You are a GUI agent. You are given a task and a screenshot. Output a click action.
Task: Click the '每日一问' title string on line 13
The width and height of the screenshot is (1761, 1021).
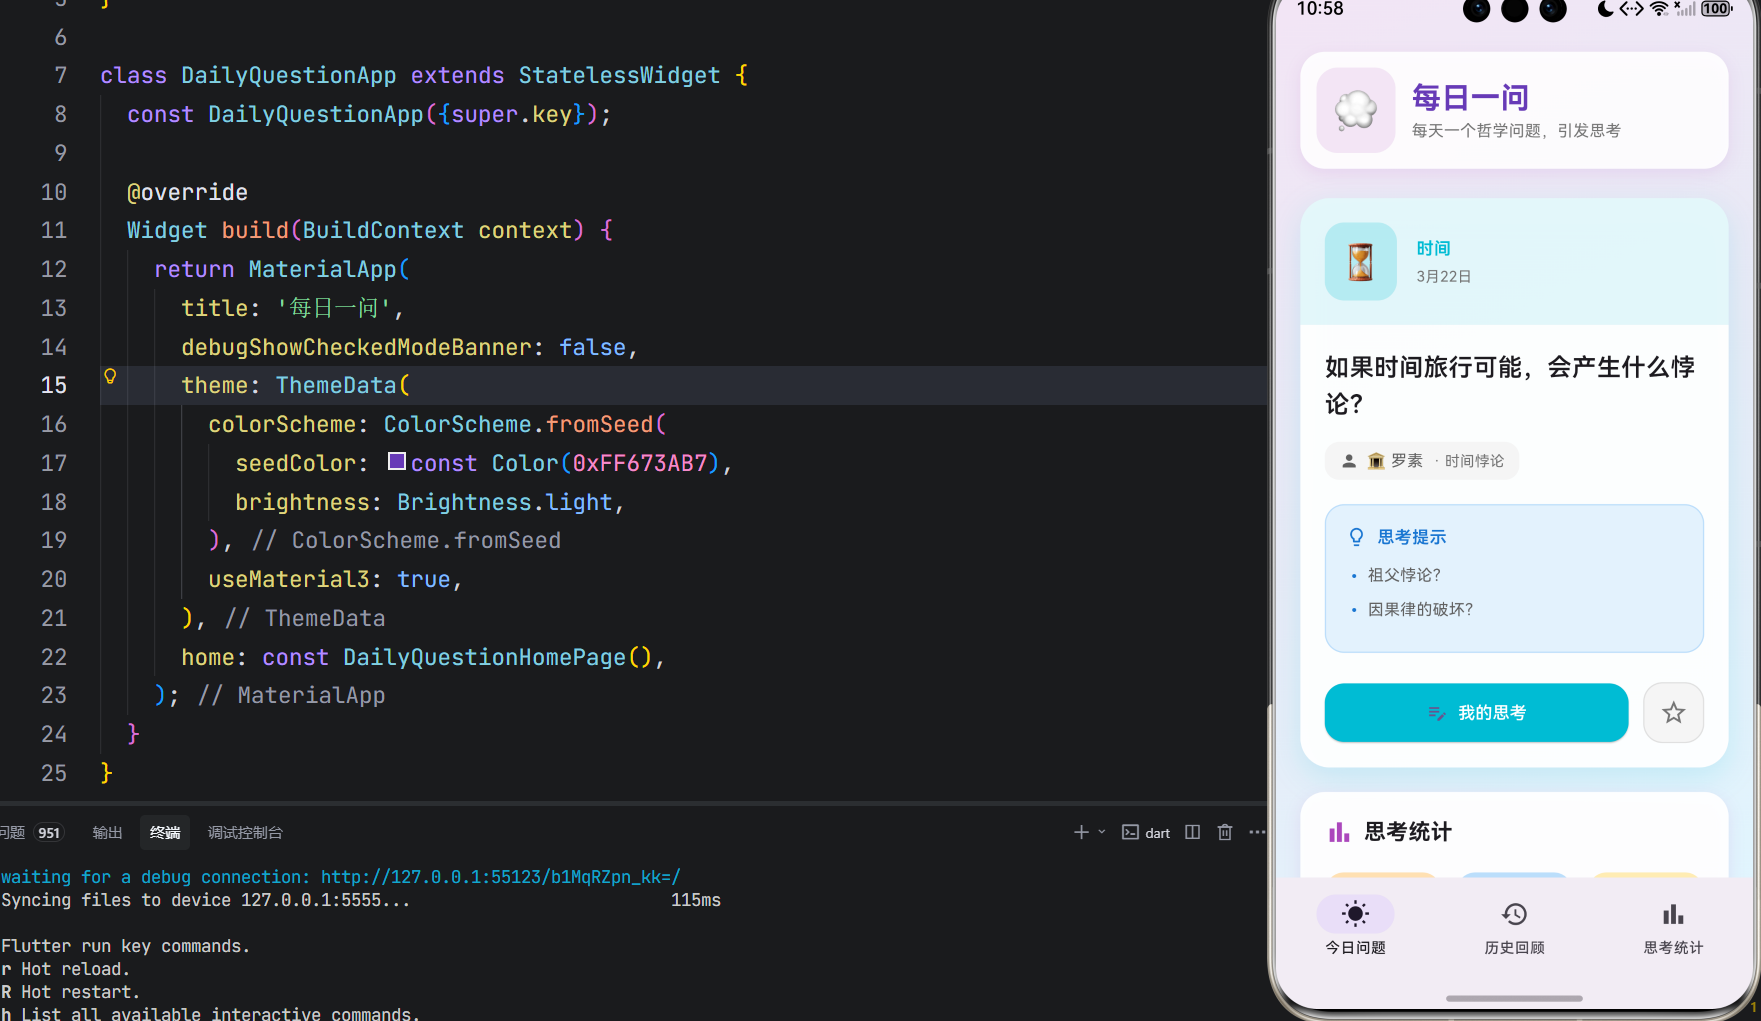coord(333,308)
